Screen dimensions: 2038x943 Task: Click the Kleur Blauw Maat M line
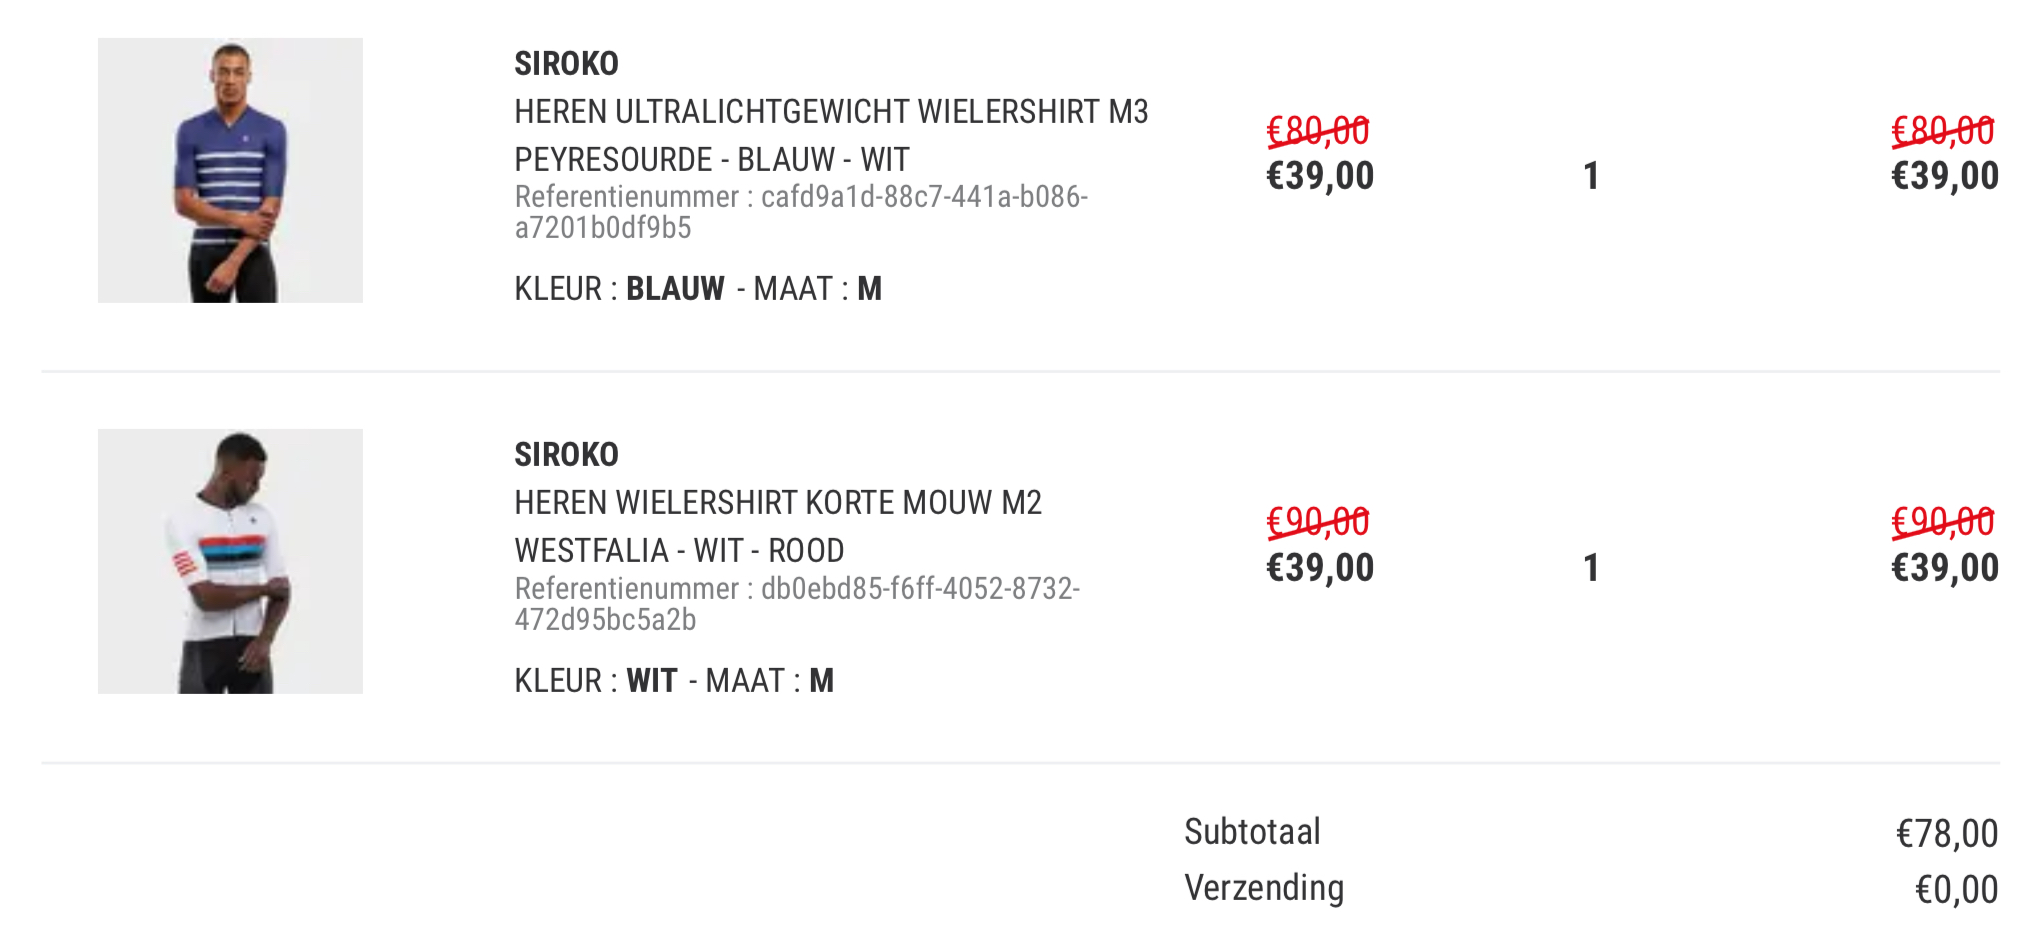coord(698,289)
